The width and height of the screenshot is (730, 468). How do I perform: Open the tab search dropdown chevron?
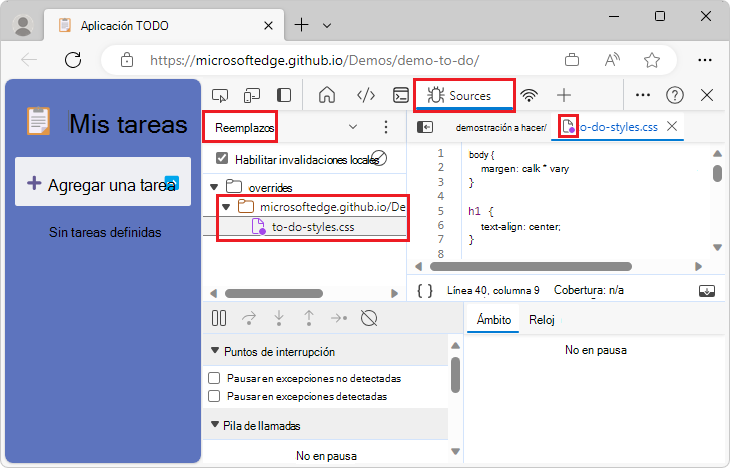pyautogui.click(x=327, y=26)
